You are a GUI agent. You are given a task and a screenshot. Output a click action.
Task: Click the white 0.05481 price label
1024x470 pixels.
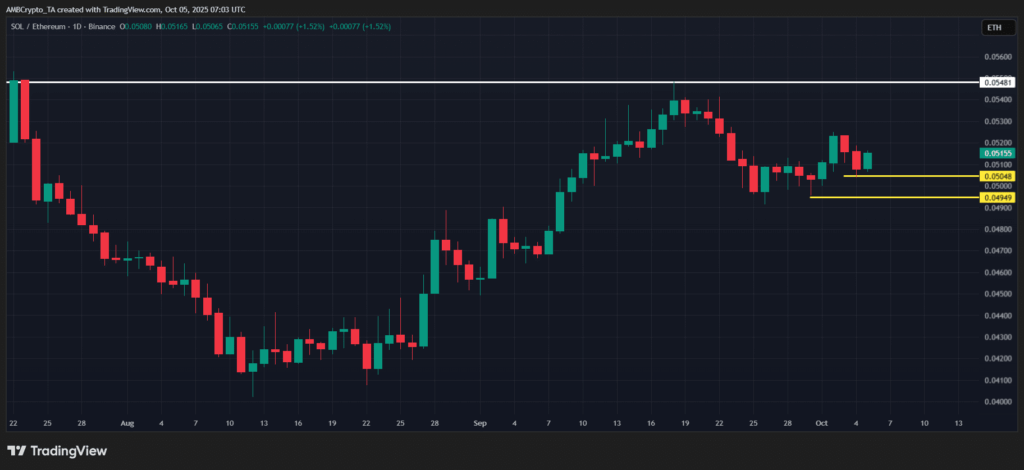click(x=997, y=83)
